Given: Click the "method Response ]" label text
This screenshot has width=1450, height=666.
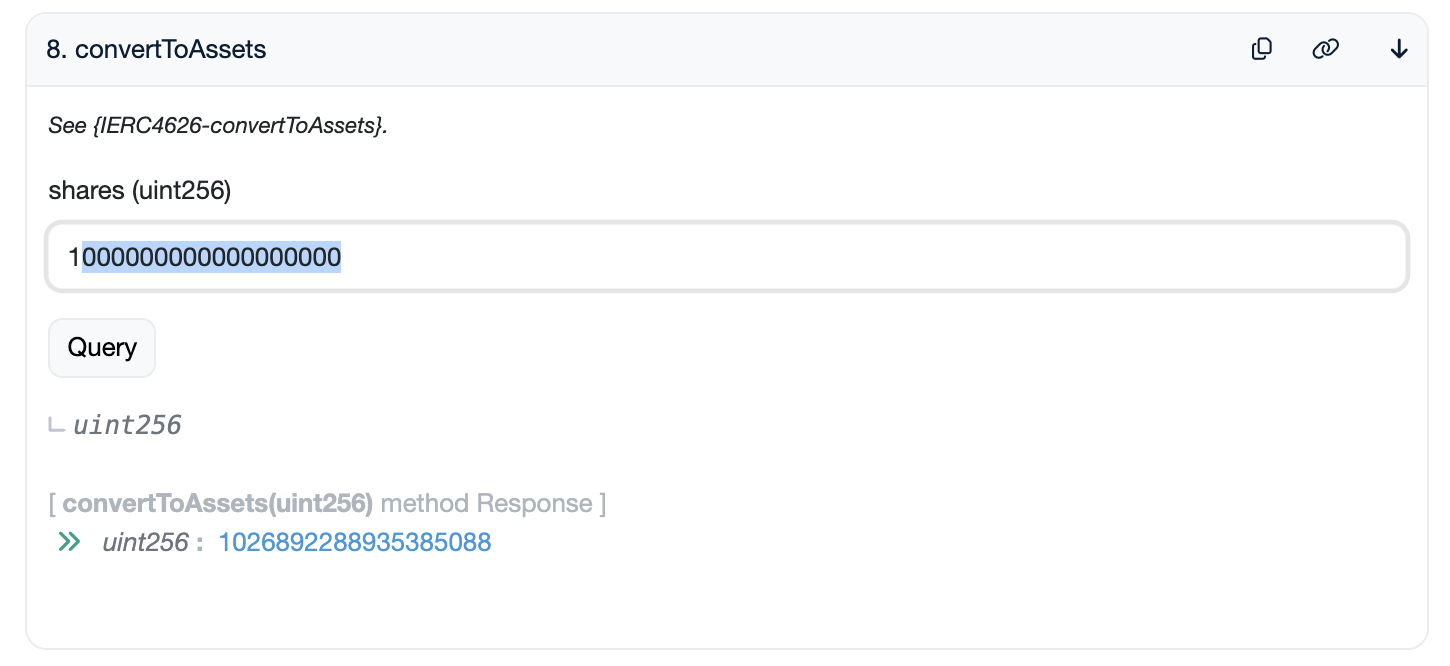Looking at the screenshot, I should pyautogui.click(x=493, y=503).
